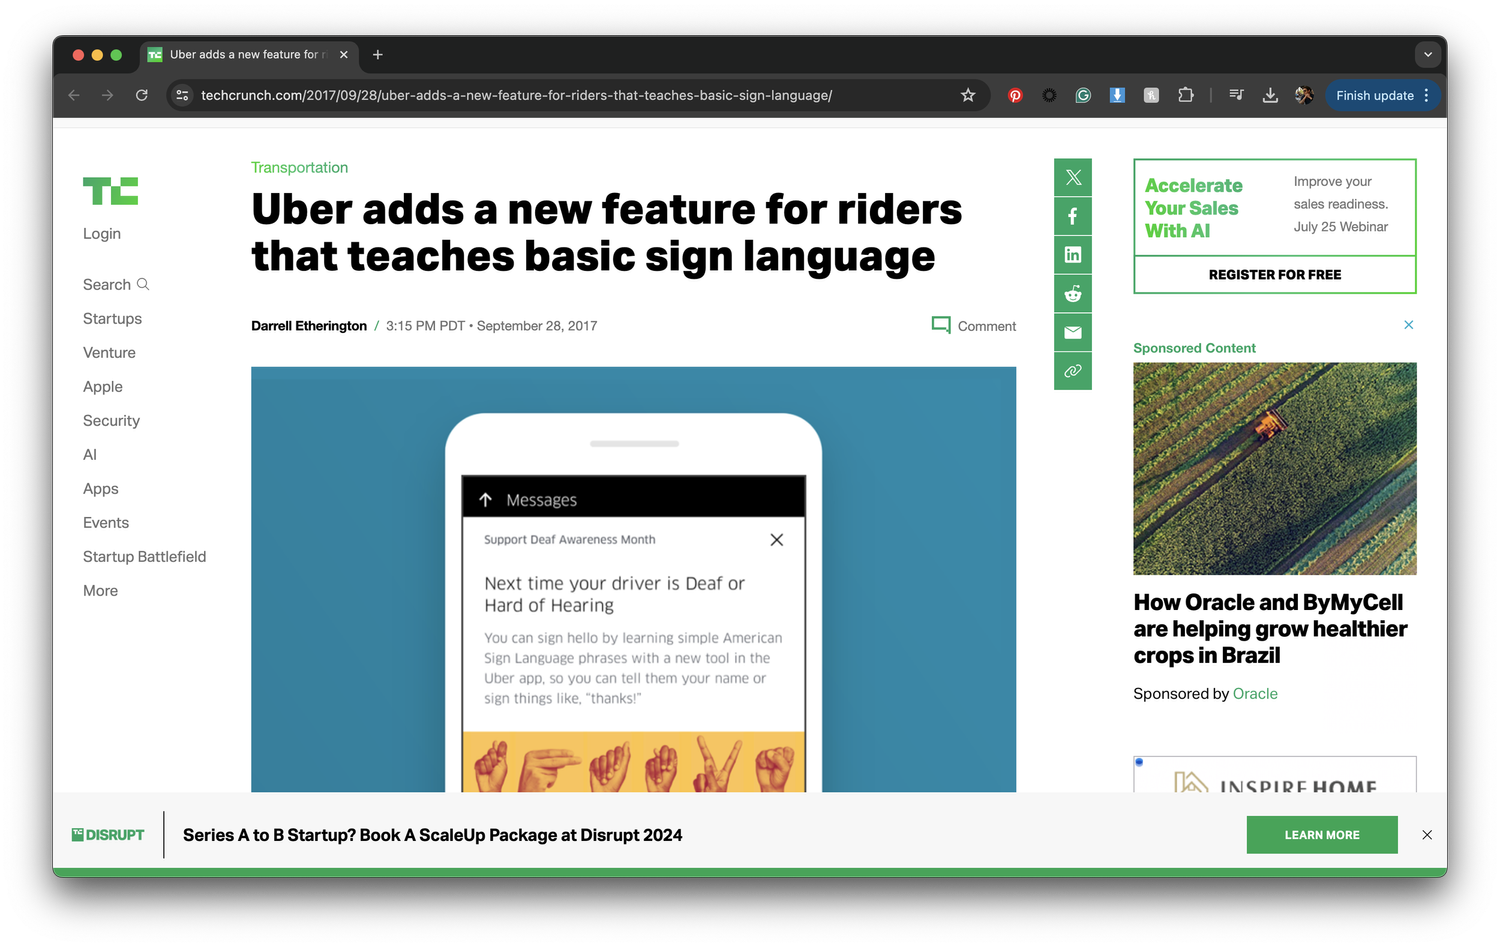
Task: View site information in address bar
Action: pos(182,95)
